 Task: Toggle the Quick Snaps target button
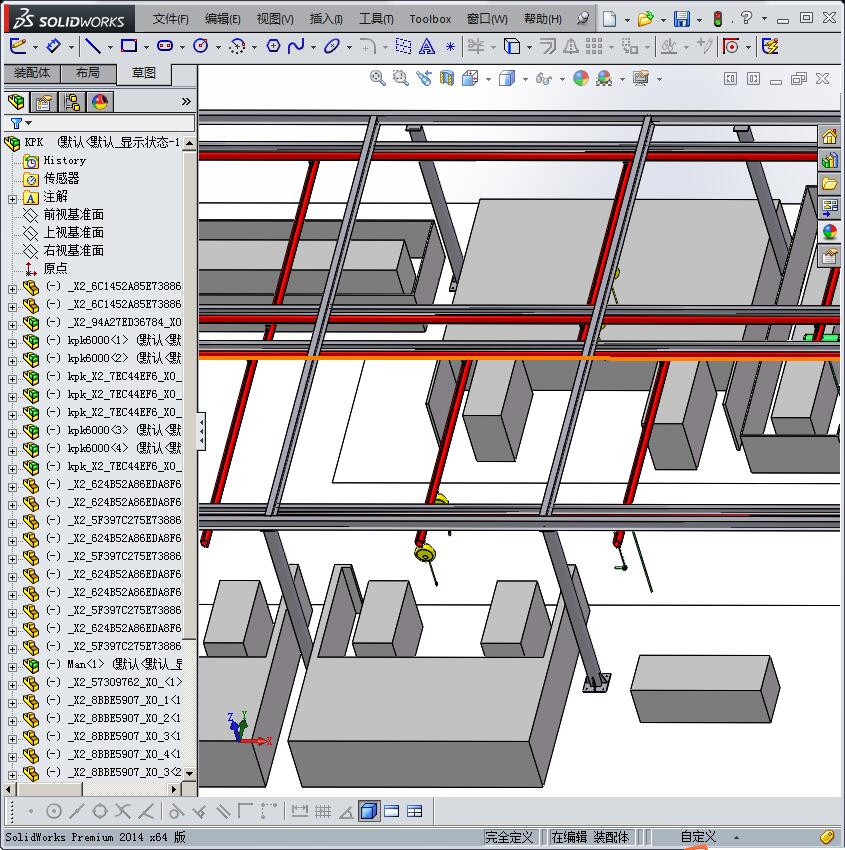pos(731,47)
